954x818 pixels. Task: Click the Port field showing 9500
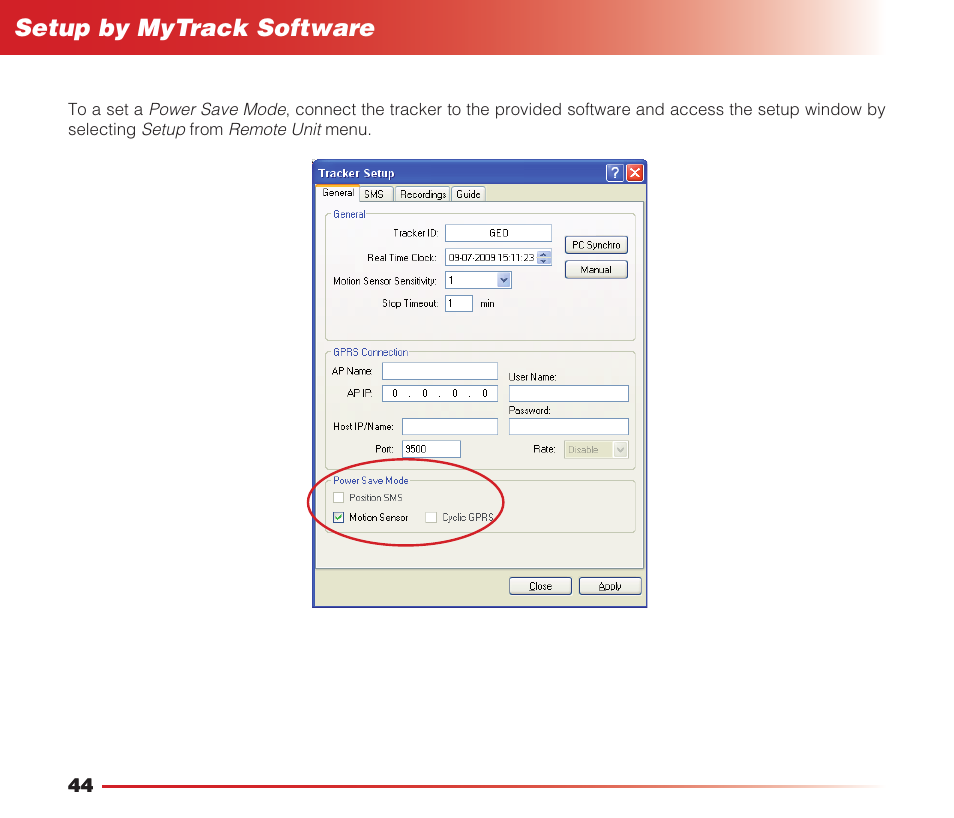point(431,449)
